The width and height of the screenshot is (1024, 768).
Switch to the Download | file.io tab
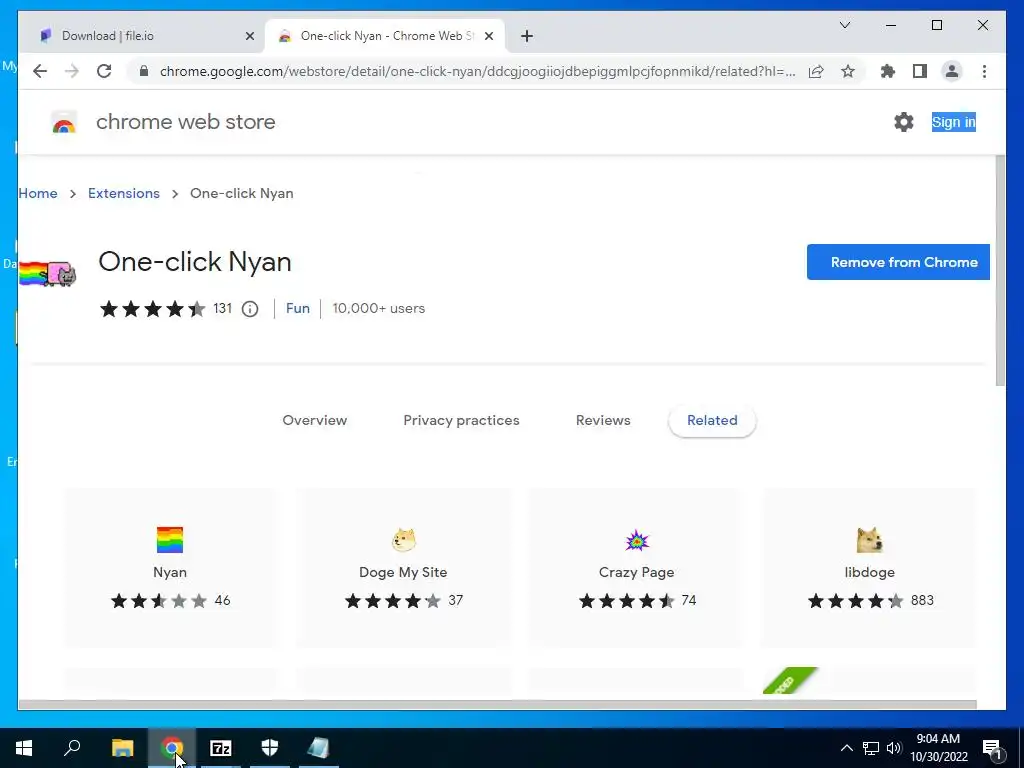point(140,36)
